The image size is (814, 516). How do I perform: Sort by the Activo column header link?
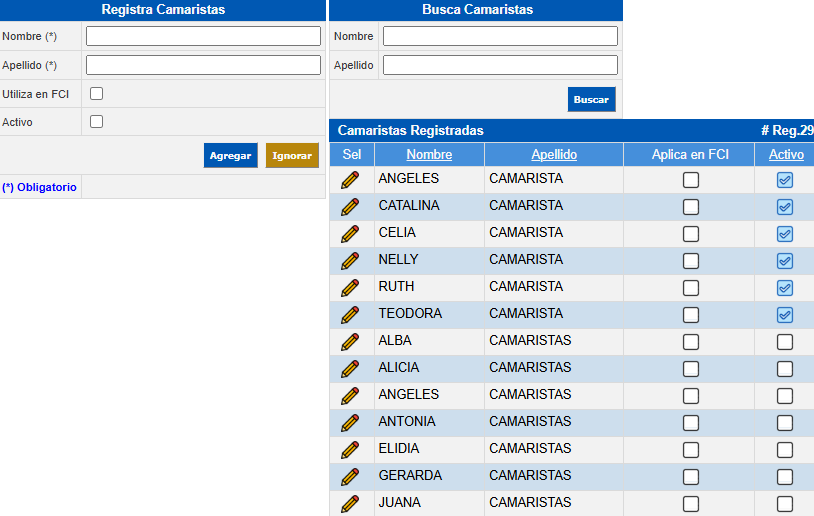786,155
